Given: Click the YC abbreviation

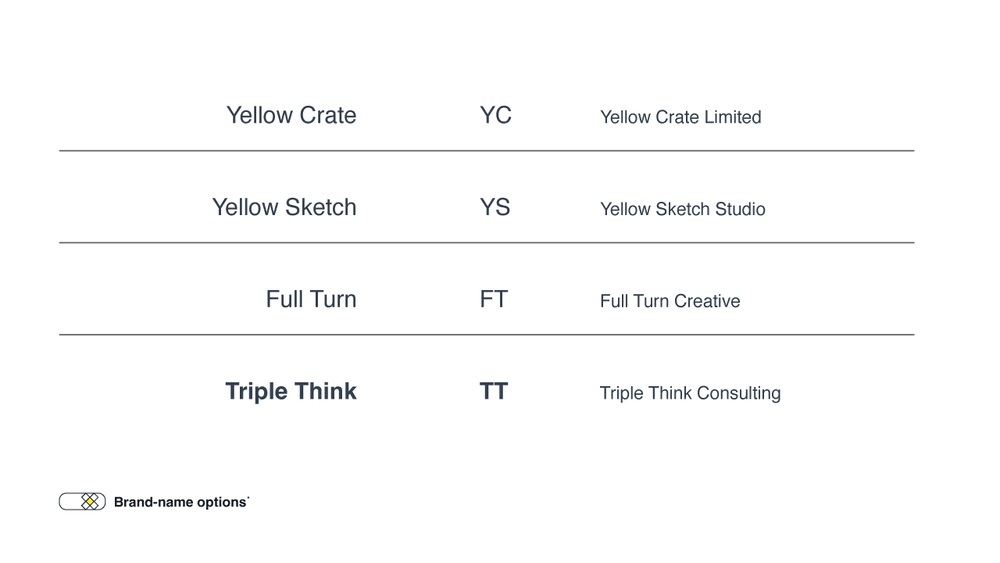Looking at the screenshot, I should pos(496,115).
